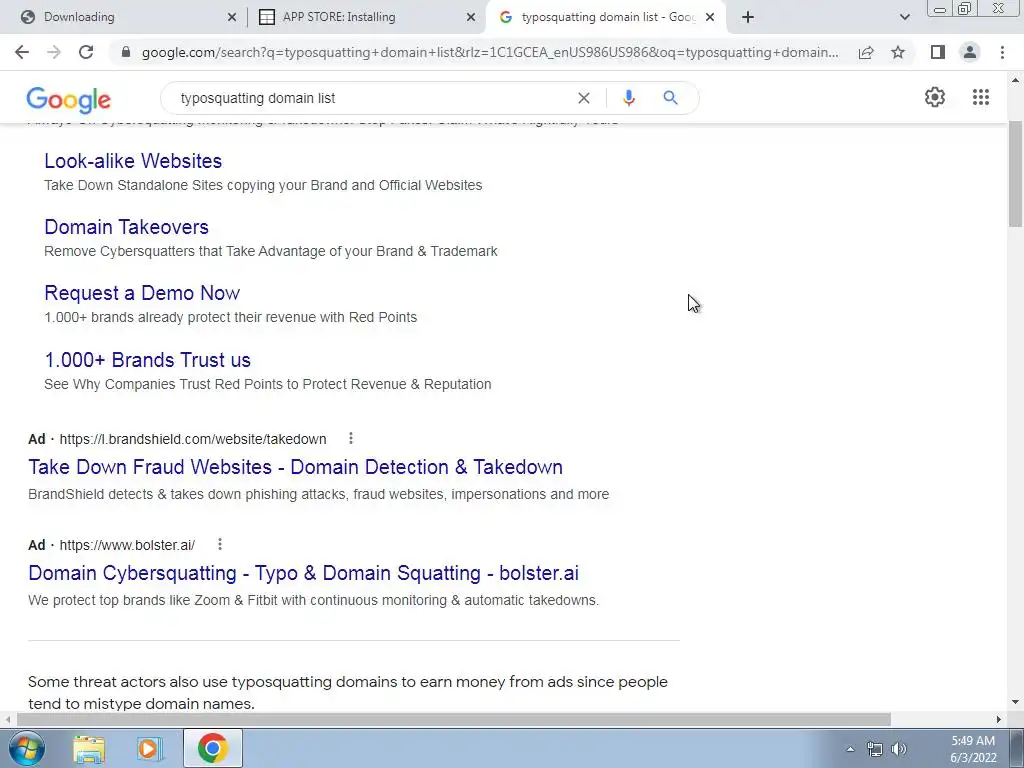Click the vertical scrollbar up arrow
This screenshot has width=1024, height=768.
[x=1016, y=80]
